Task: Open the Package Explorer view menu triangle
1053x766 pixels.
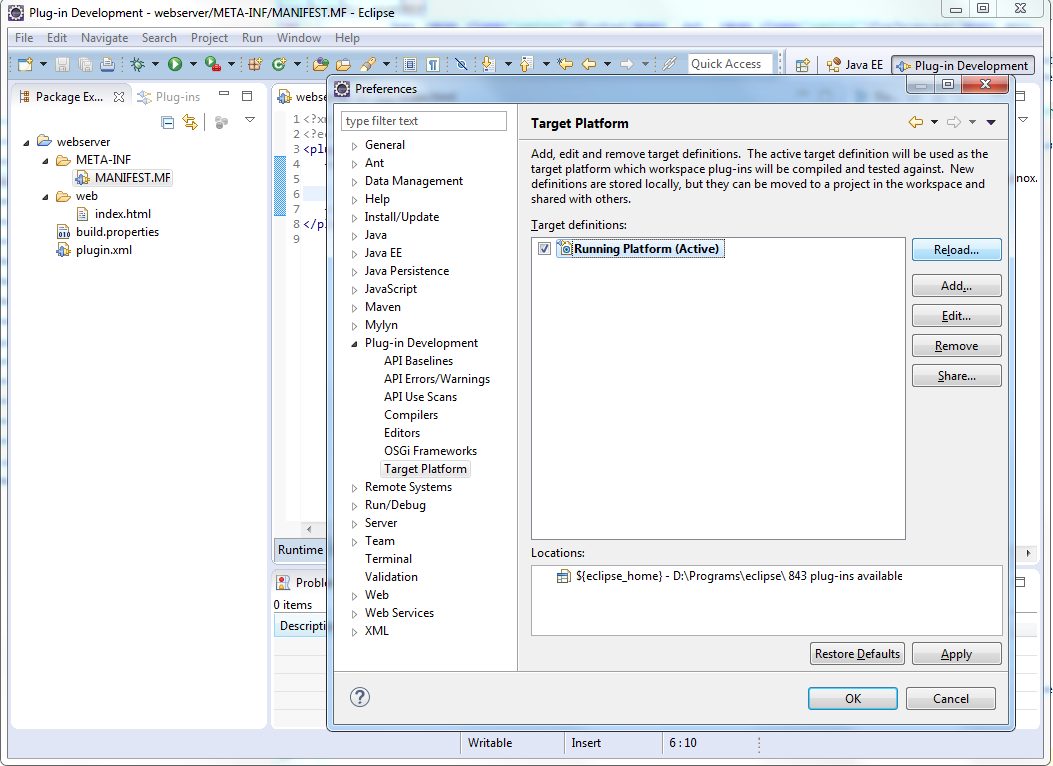Action: pos(250,119)
